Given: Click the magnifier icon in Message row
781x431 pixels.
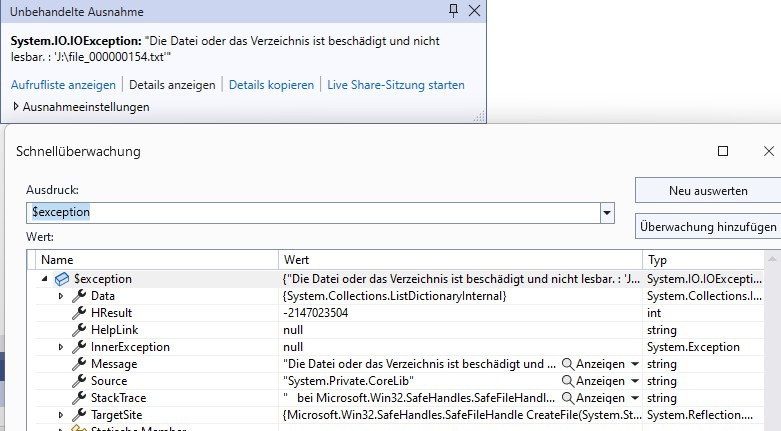Looking at the screenshot, I should coord(568,364).
